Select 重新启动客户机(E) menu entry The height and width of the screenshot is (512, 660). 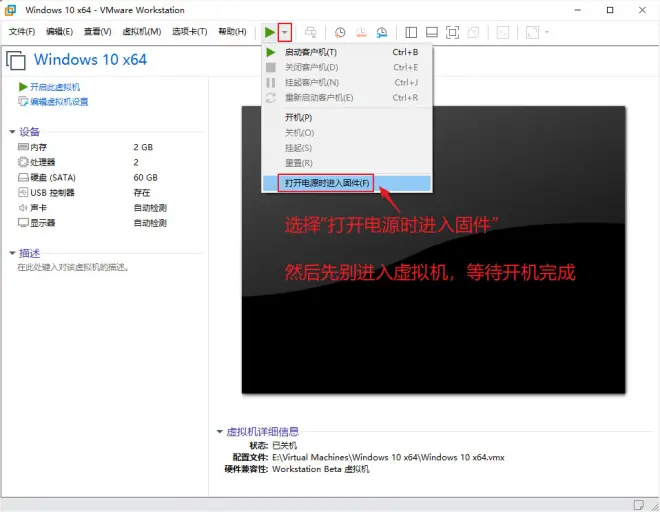point(347,98)
